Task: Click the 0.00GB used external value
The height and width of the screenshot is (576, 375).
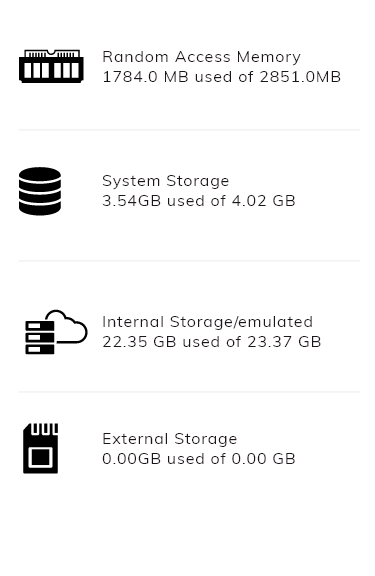Action: click(x=131, y=459)
